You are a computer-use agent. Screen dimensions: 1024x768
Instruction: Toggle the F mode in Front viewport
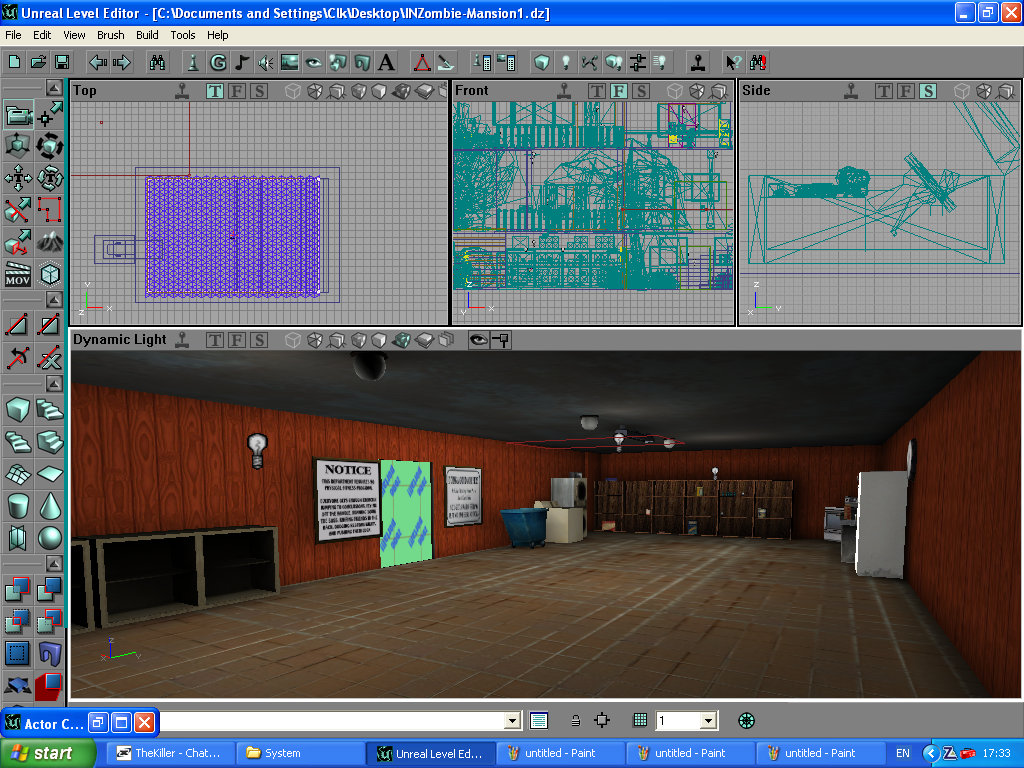click(x=618, y=91)
